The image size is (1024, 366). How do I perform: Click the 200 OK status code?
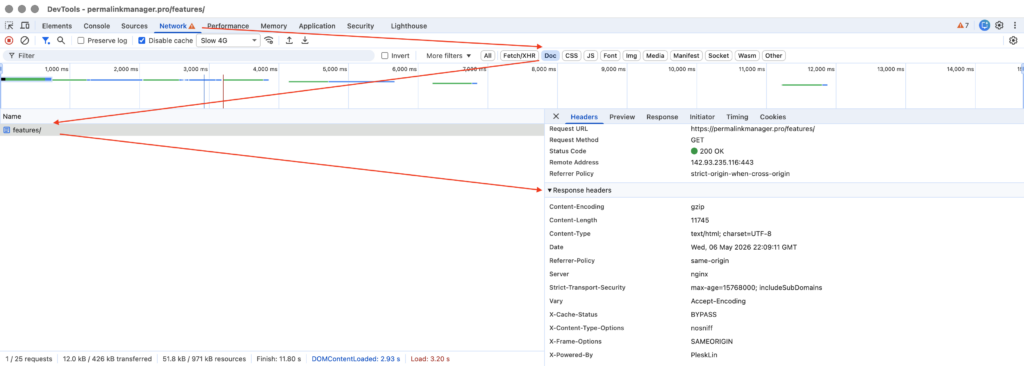tap(707, 151)
